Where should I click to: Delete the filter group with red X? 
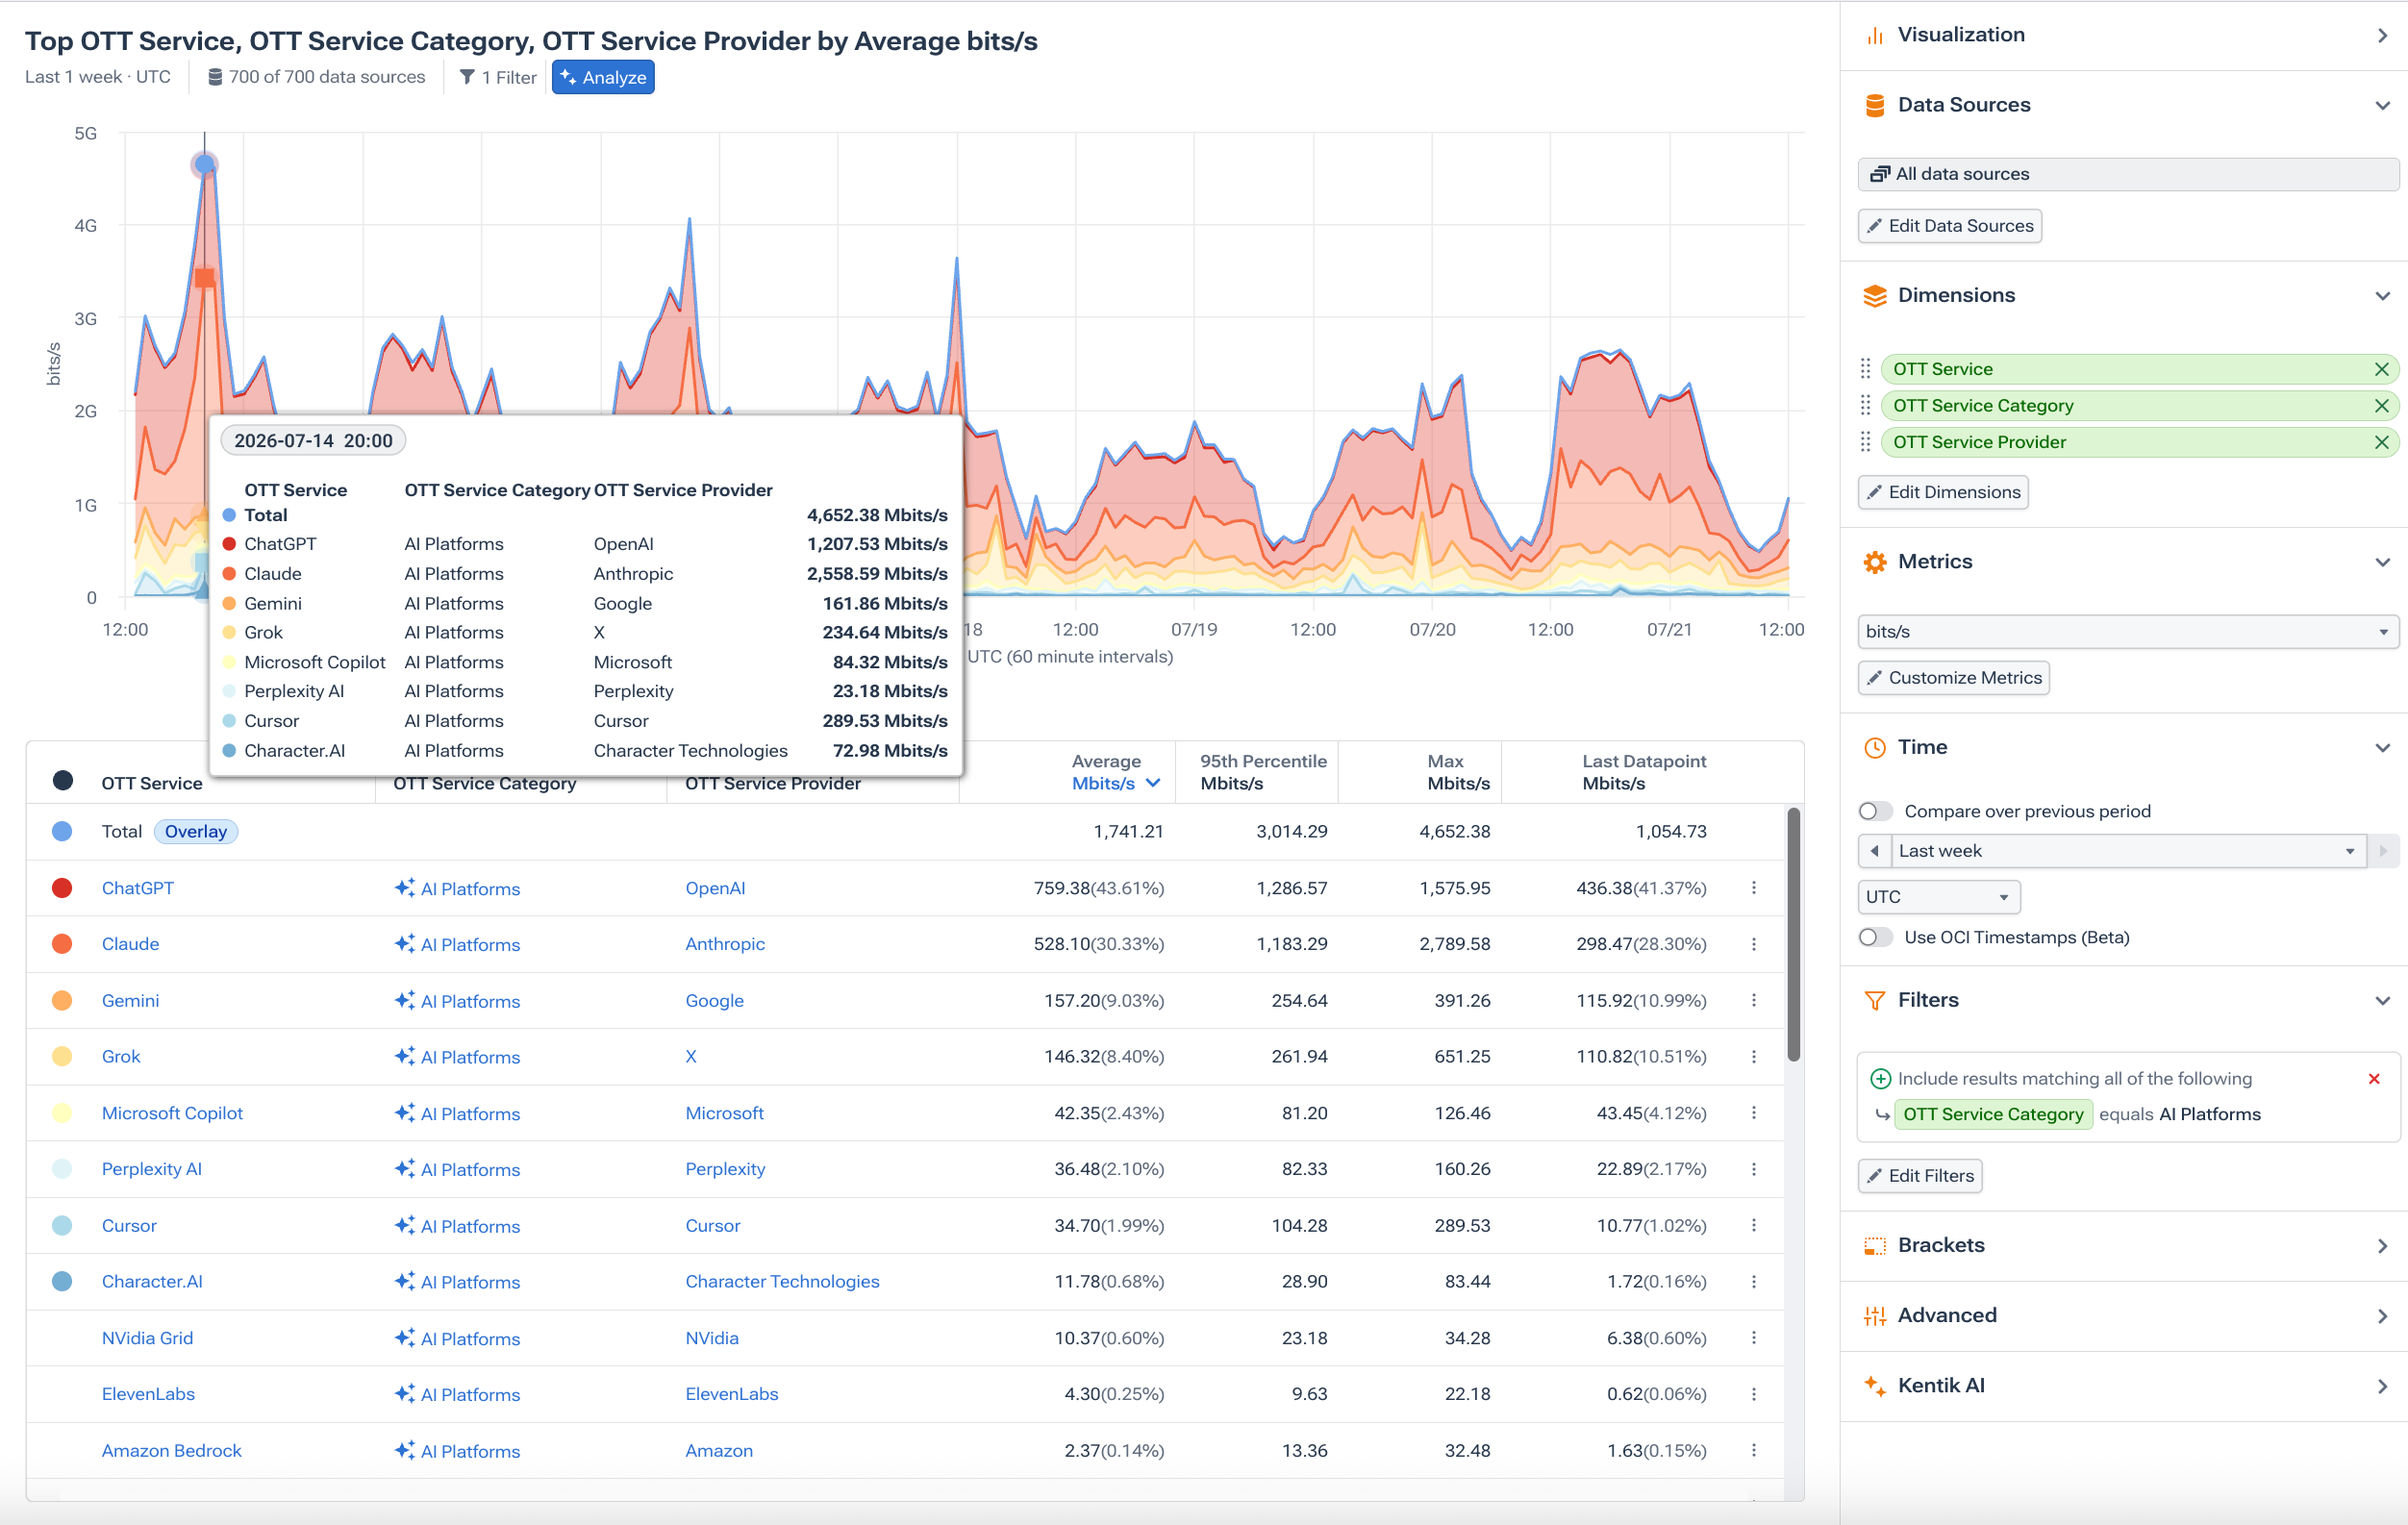(x=2373, y=1078)
